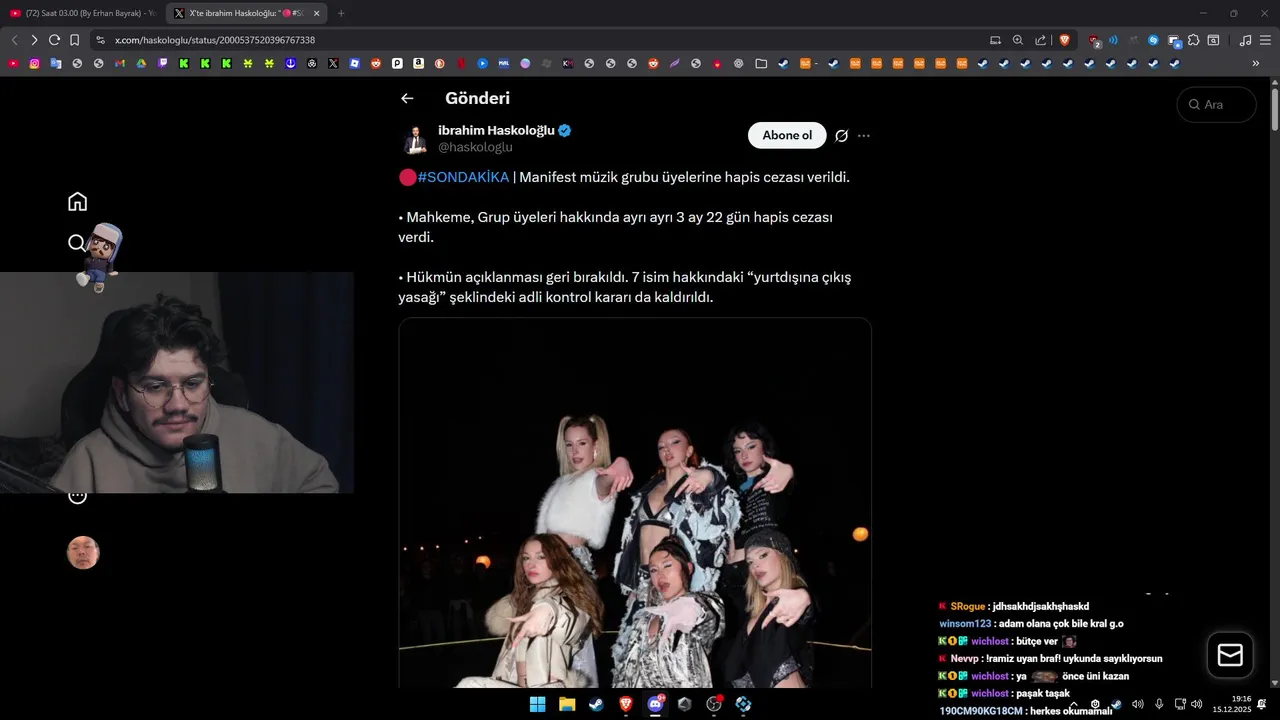
Task: Open the Amazon bookmark
Action: tap(418, 63)
